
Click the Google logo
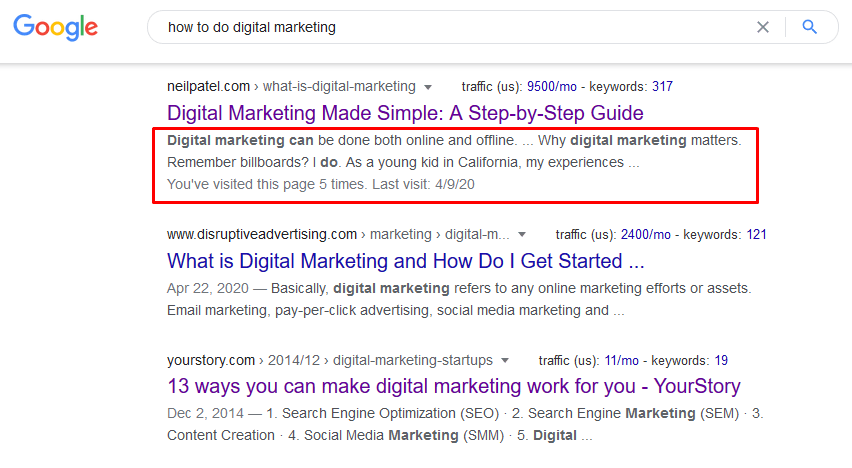pyautogui.click(x=56, y=28)
